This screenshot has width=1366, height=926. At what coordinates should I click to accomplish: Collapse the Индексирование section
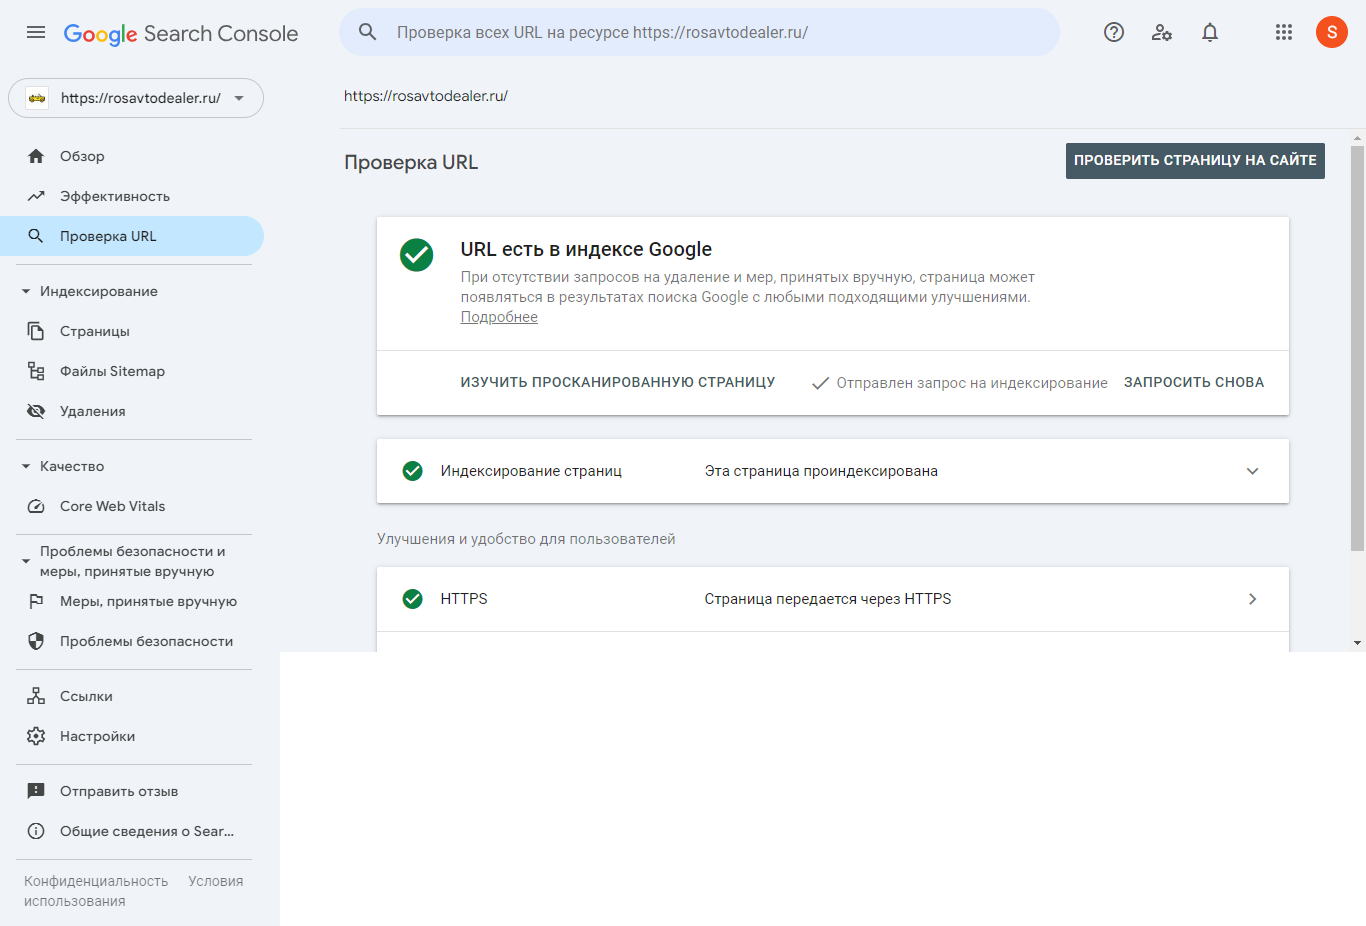26,291
